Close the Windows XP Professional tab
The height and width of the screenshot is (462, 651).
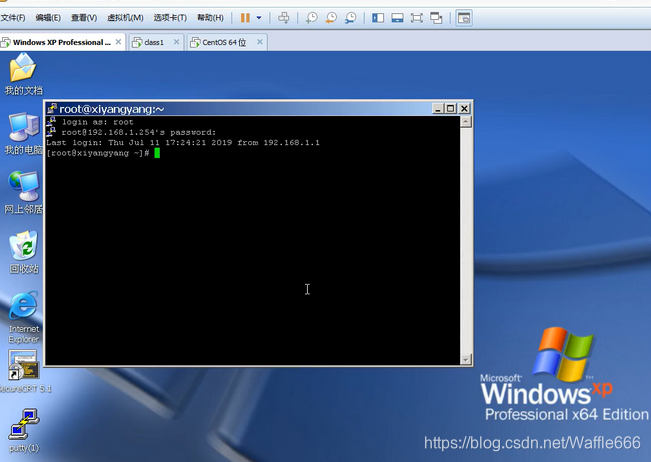point(118,42)
